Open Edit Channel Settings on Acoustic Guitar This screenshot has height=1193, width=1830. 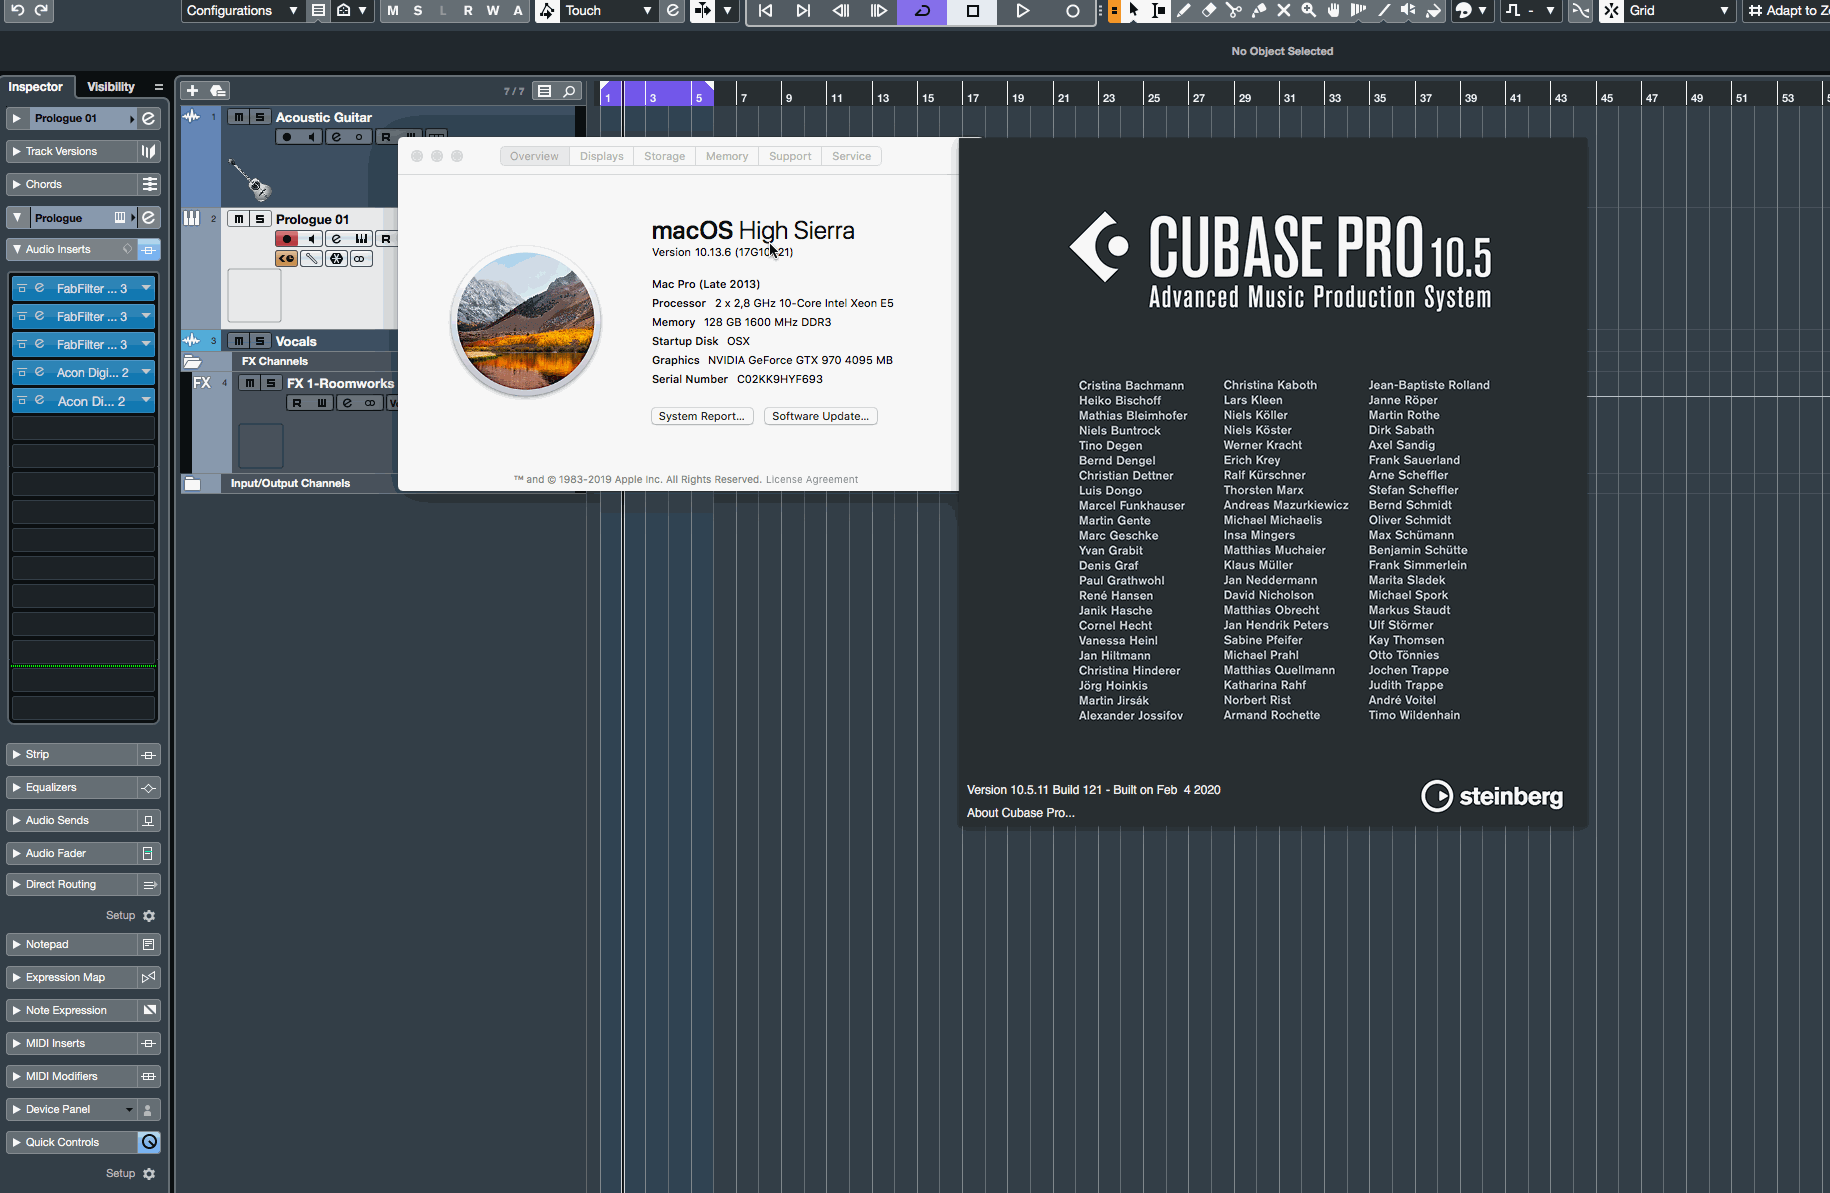coord(336,137)
